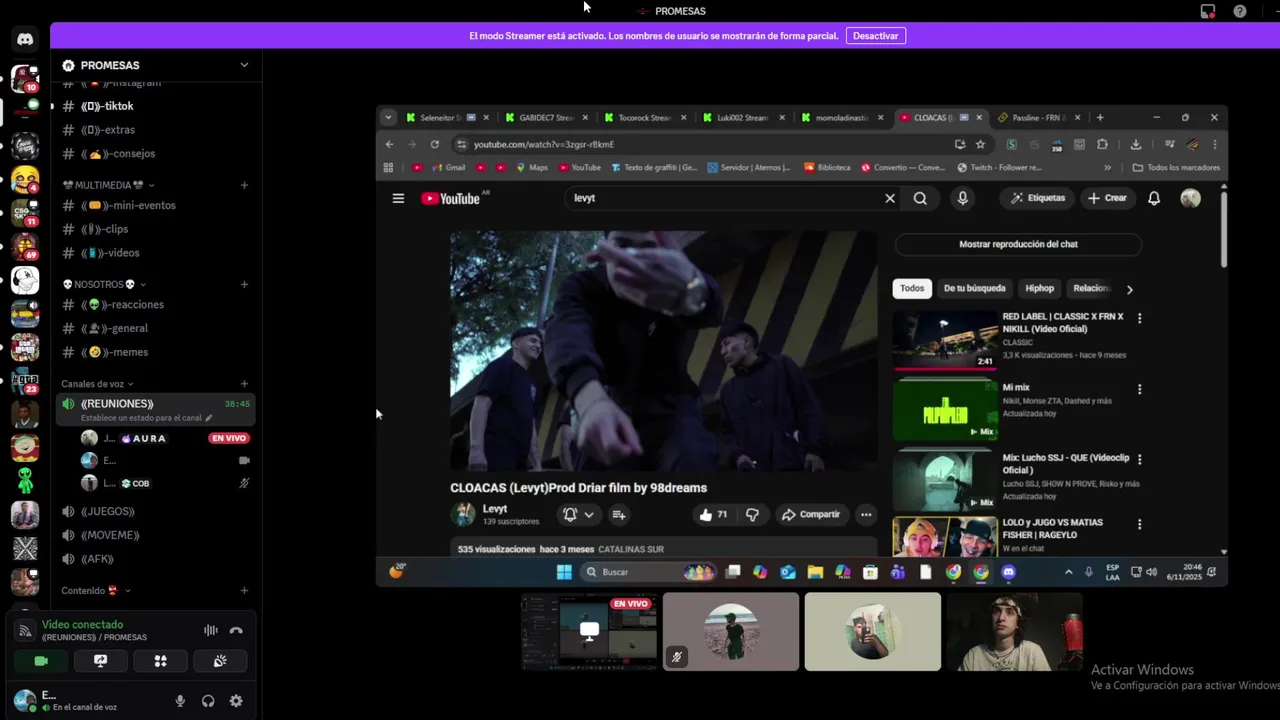This screenshot has height=720, width=1280.
Task: Switch to Tocorock Stream browser tab
Action: point(644,117)
